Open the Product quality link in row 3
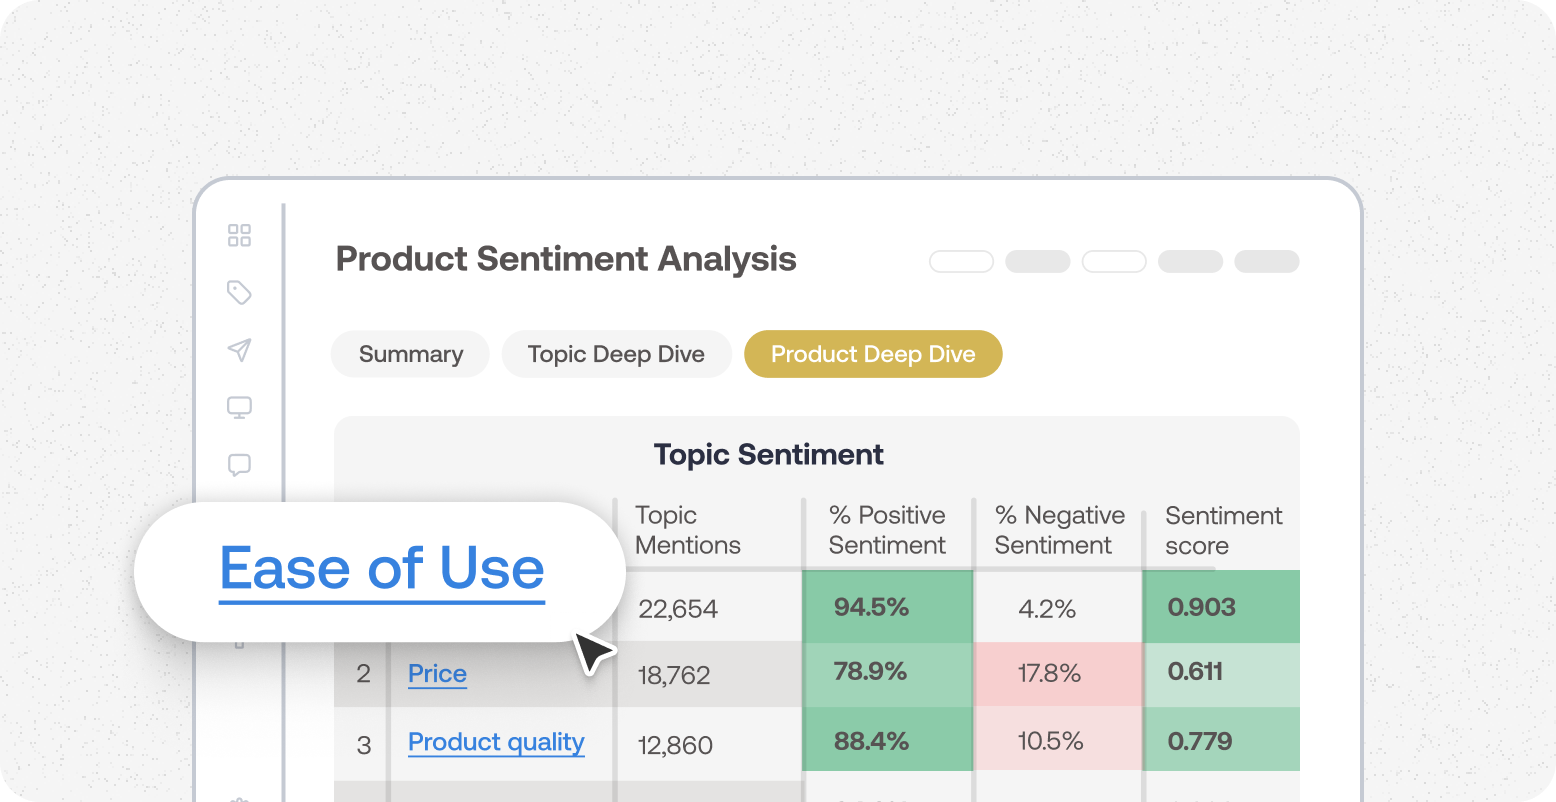This screenshot has width=1556, height=802. [495, 742]
